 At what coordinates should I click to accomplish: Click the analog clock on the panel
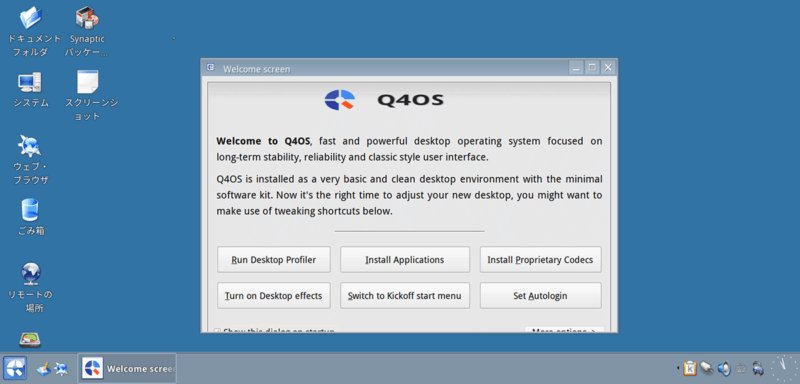click(785, 368)
